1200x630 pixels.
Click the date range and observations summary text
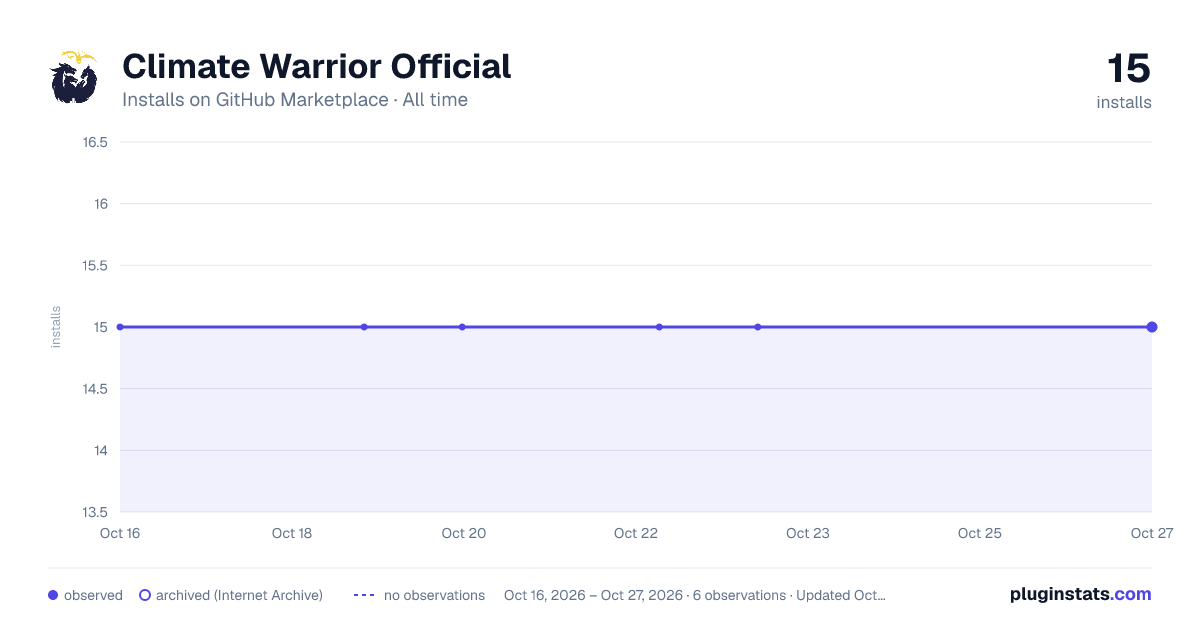(695, 595)
